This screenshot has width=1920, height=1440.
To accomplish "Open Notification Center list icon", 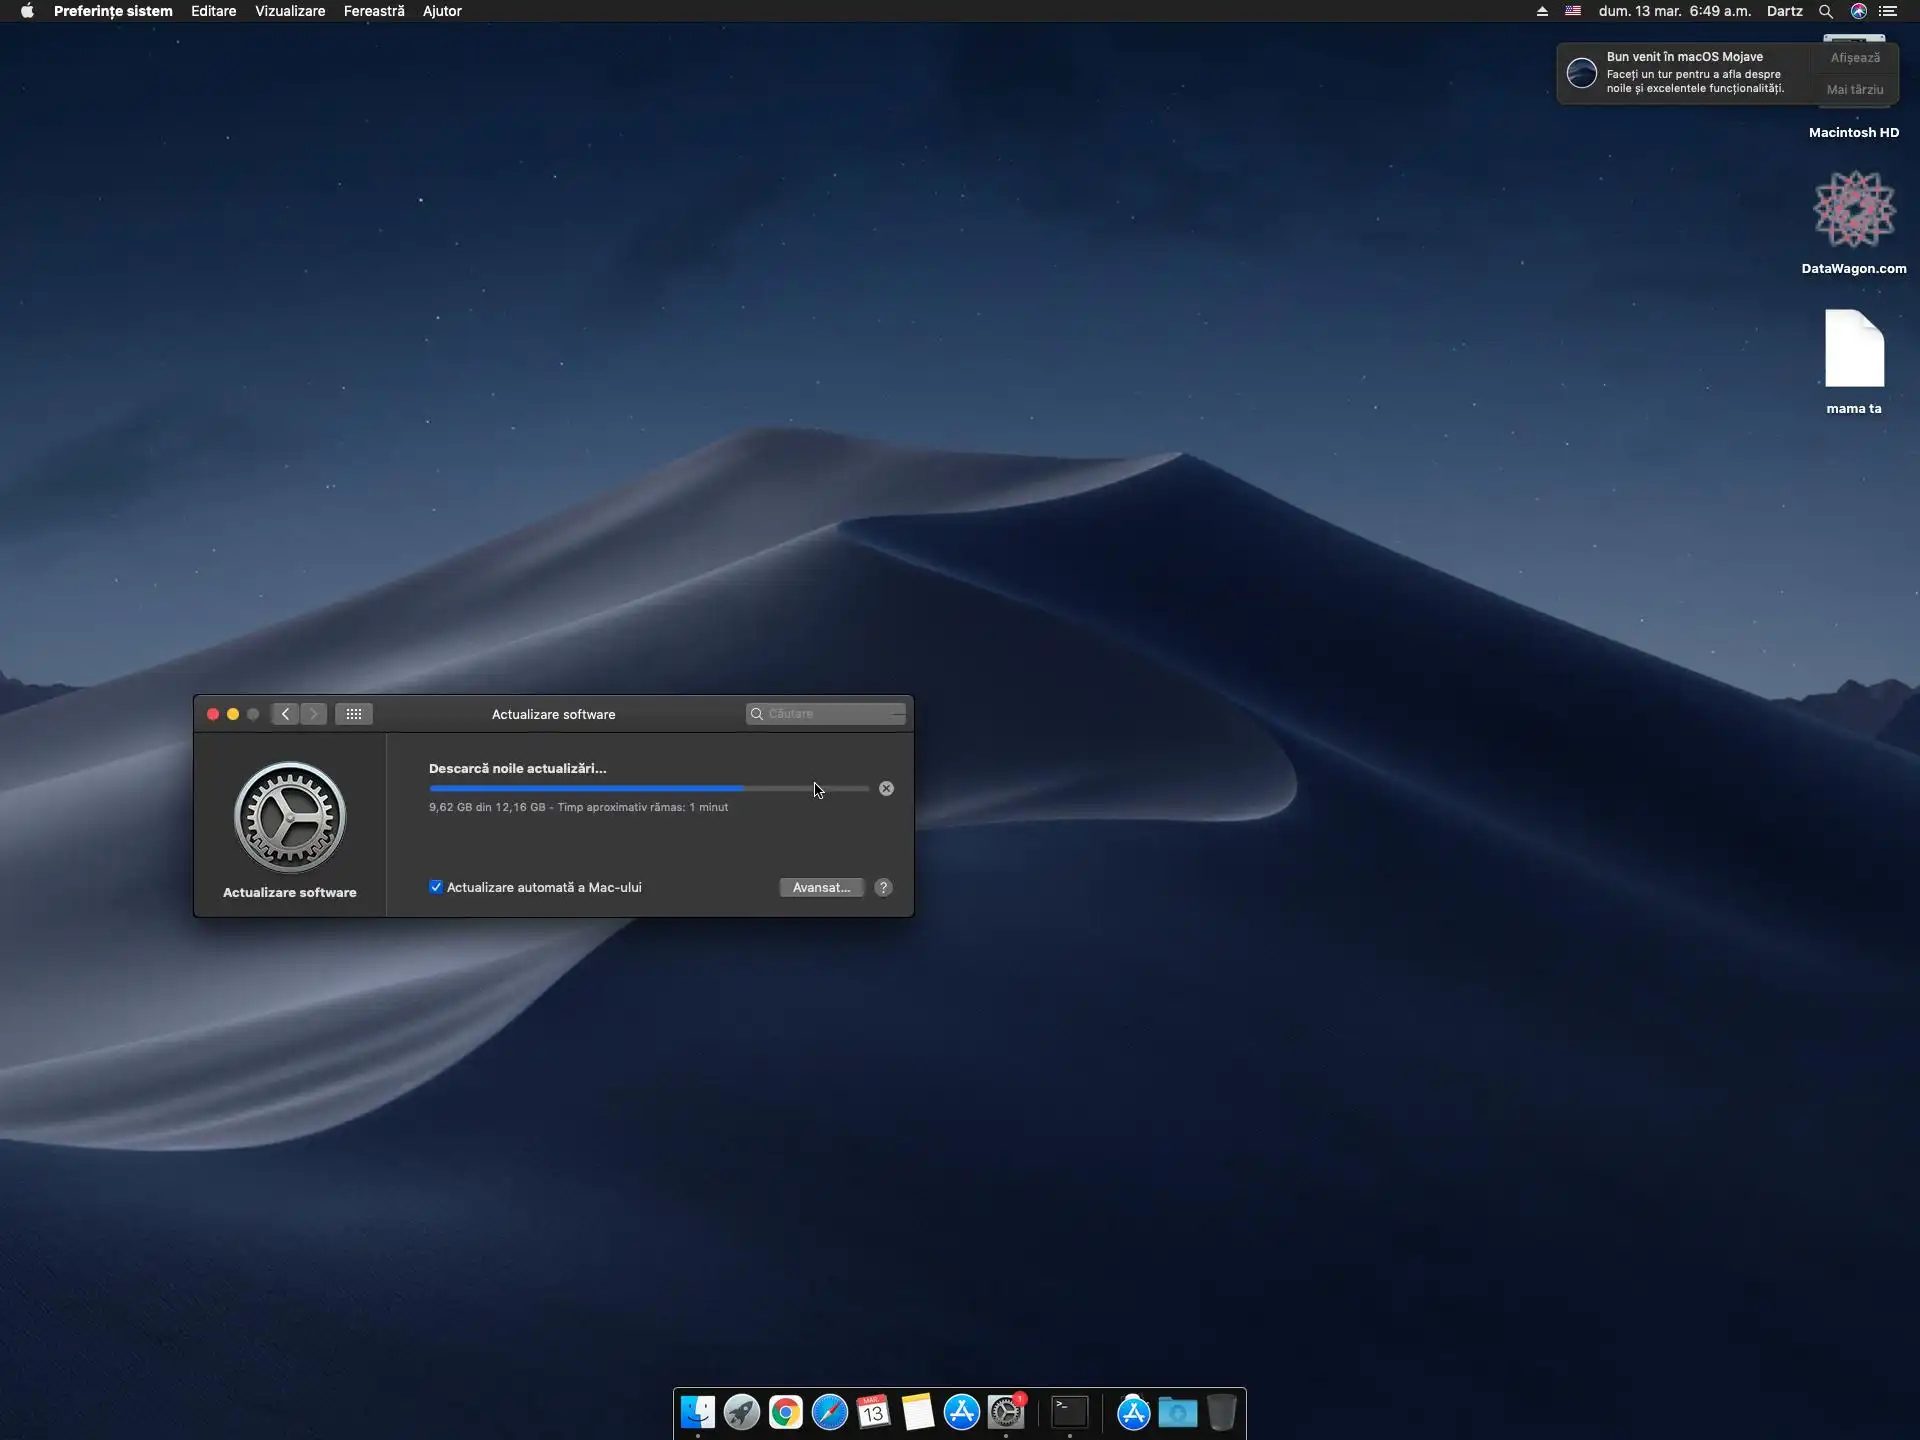I will 1888,11.
